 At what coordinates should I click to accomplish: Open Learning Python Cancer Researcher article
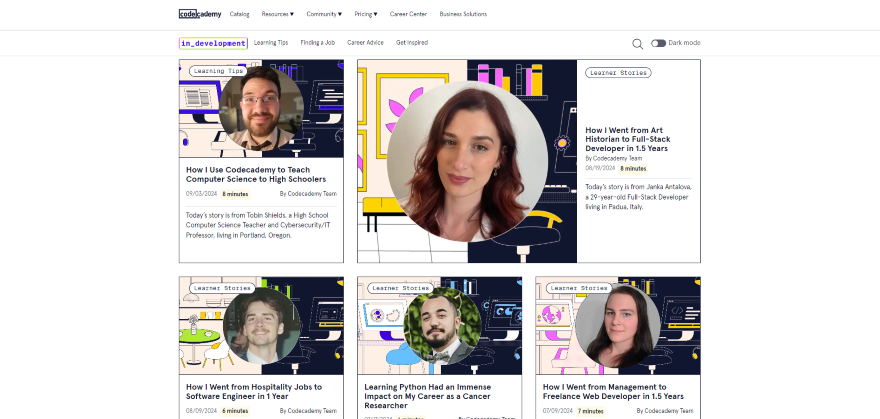point(428,396)
